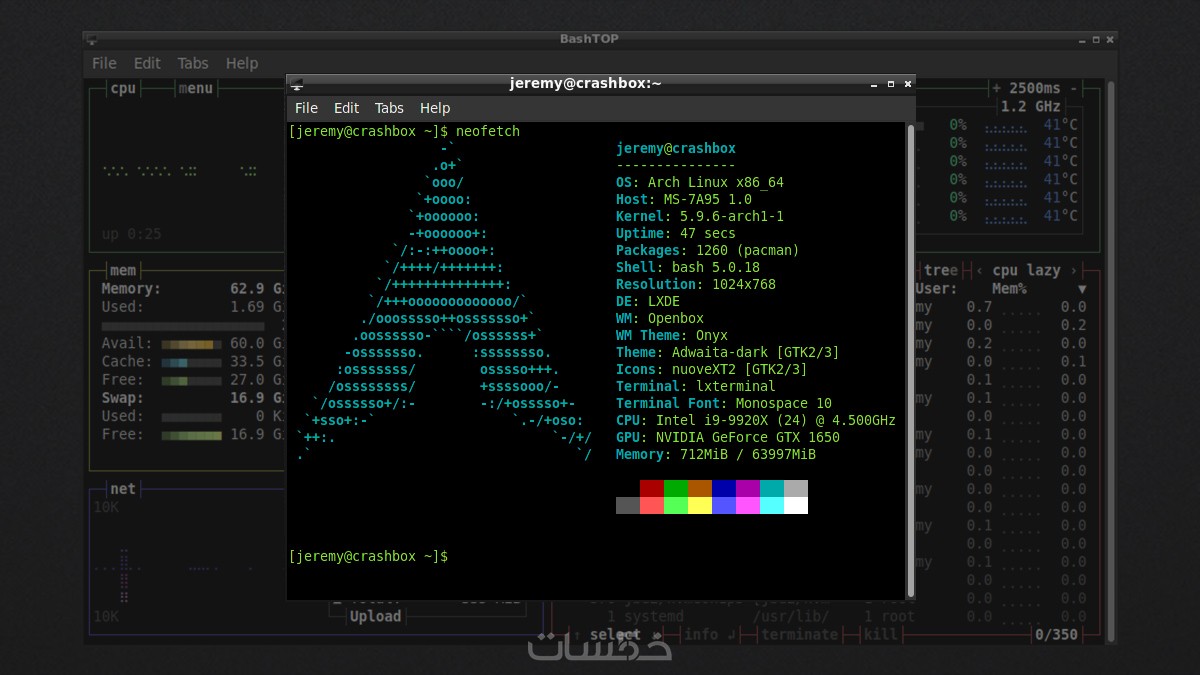The height and width of the screenshot is (675, 1200).
Task: Click the 'Kernel: 5.9.6-arch1-1' line
Action: (x=700, y=216)
